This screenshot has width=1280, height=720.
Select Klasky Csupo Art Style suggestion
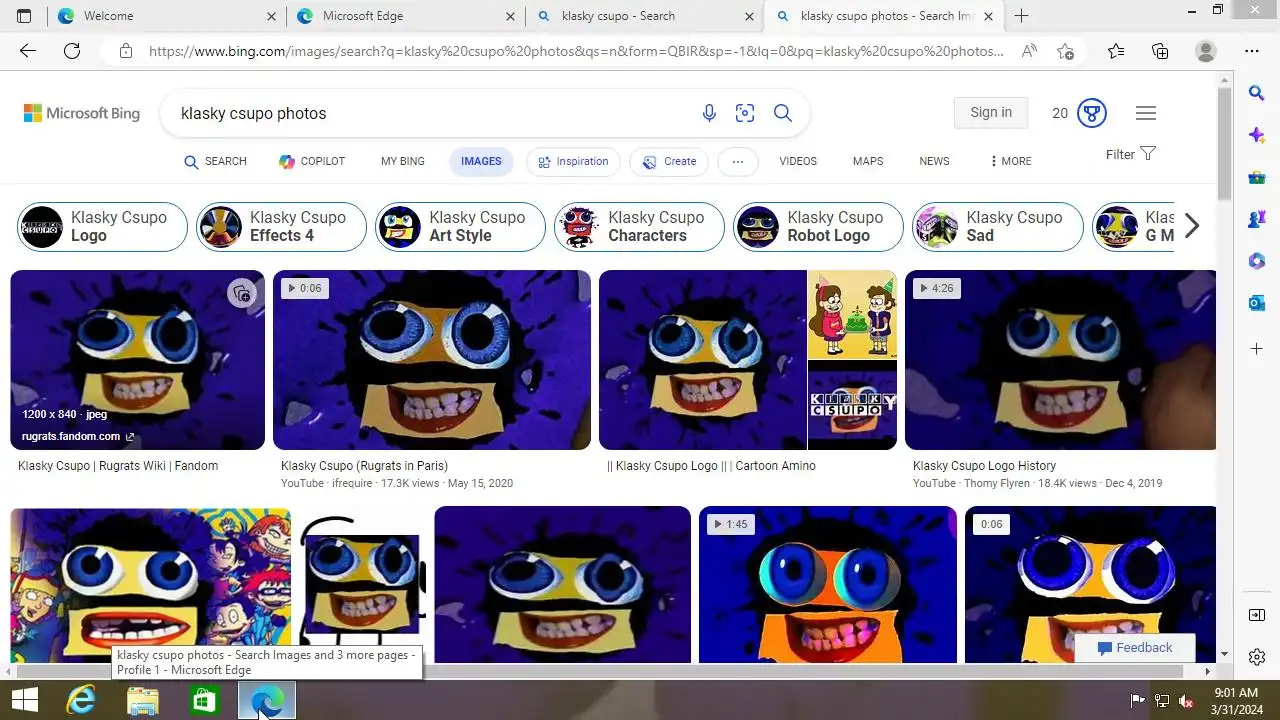[x=460, y=226]
